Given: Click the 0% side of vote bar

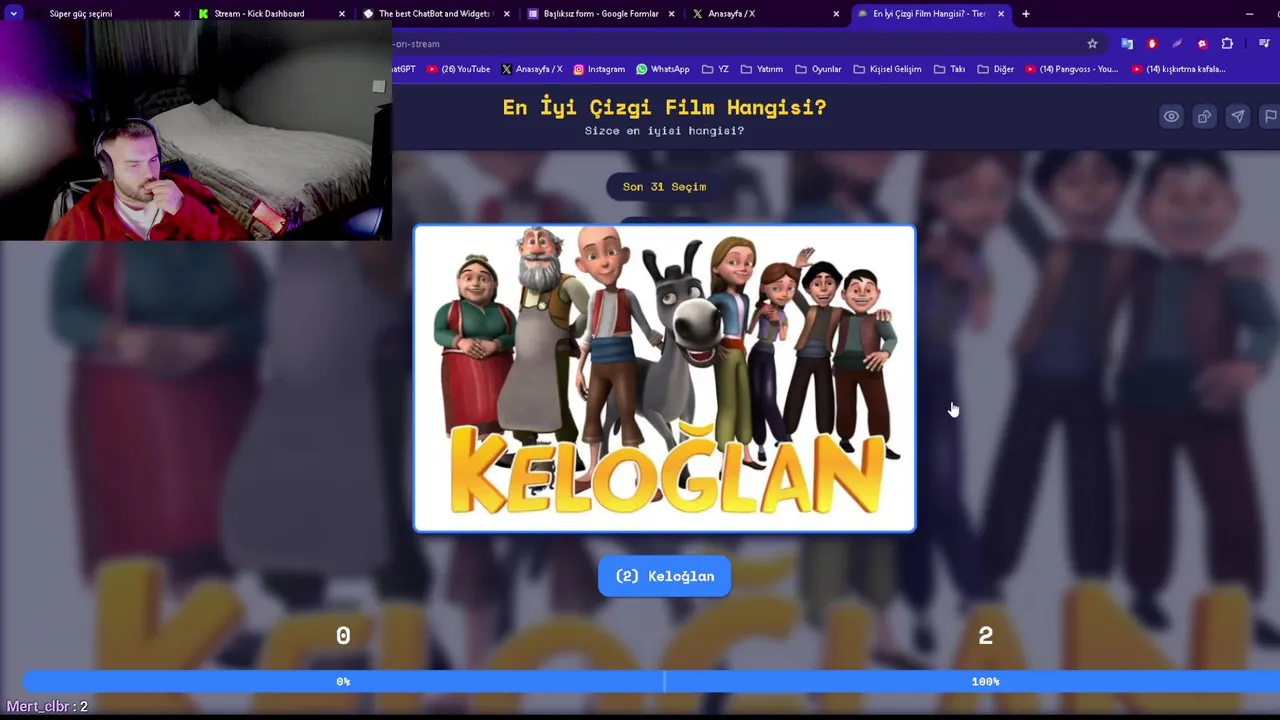Looking at the screenshot, I should 343,681.
